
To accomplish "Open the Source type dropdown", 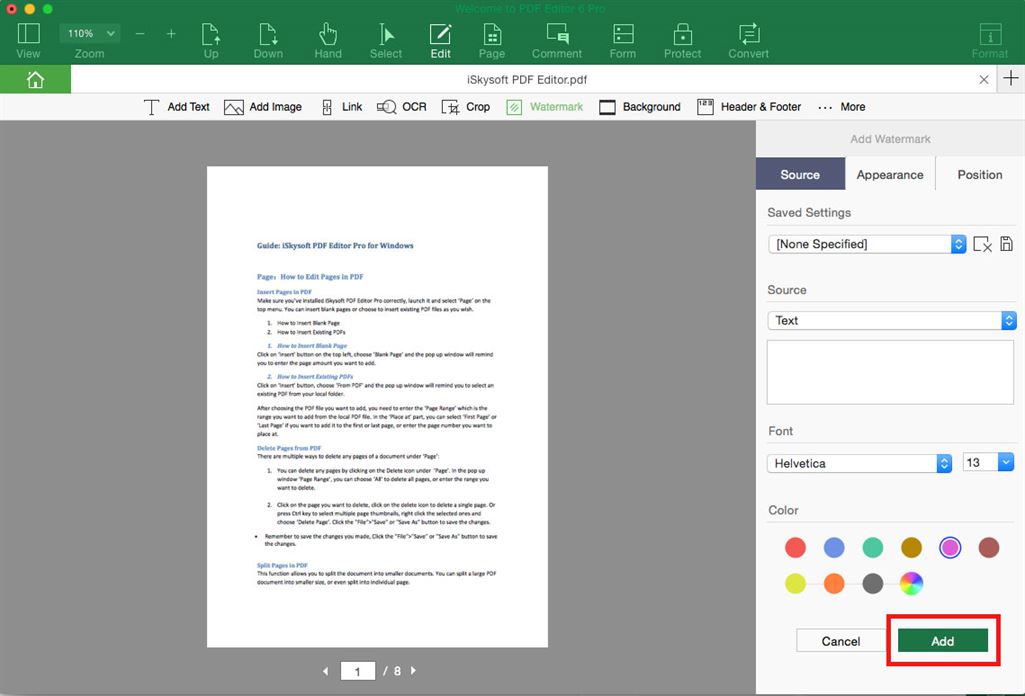I will click(x=892, y=320).
